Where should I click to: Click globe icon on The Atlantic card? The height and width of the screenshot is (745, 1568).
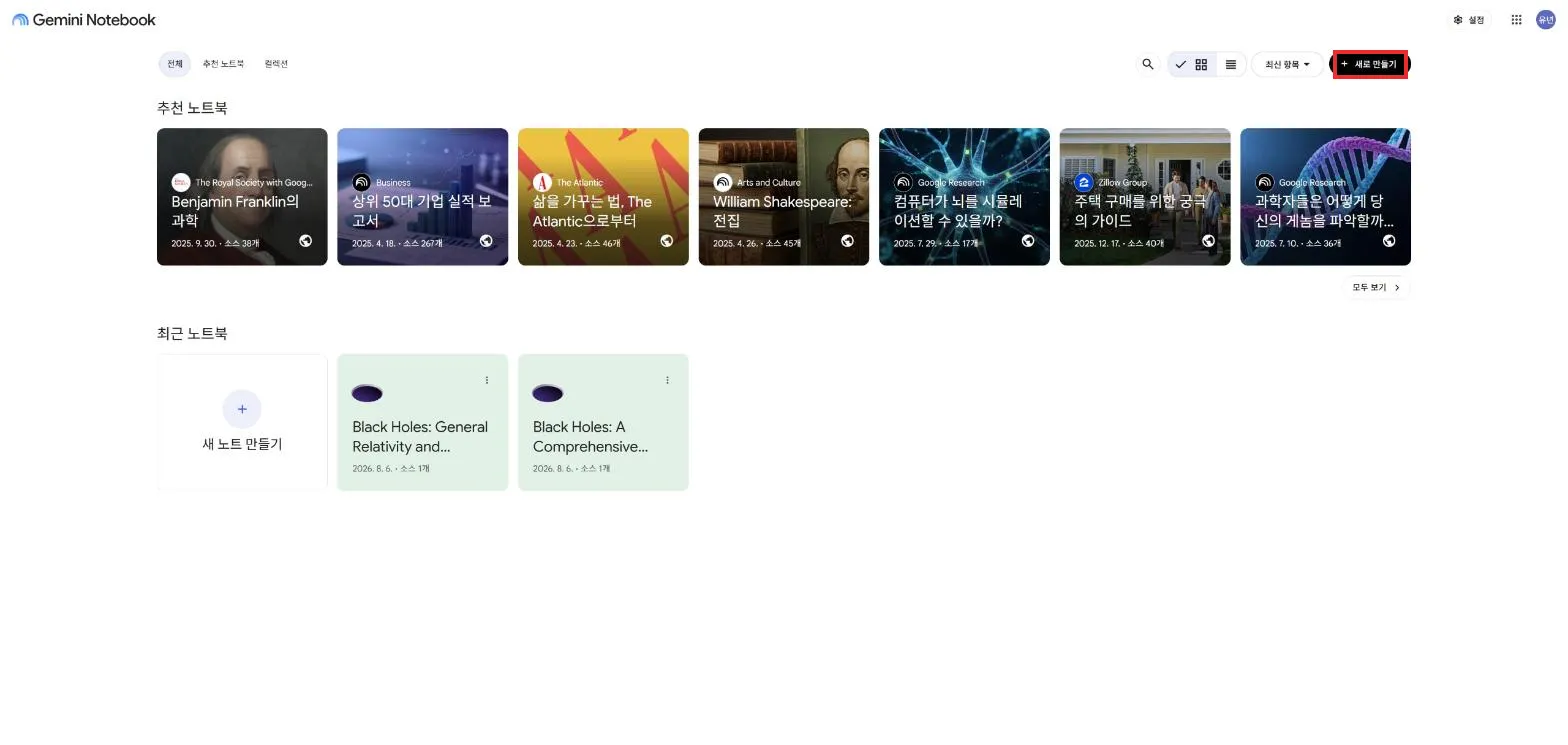click(667, 241)
